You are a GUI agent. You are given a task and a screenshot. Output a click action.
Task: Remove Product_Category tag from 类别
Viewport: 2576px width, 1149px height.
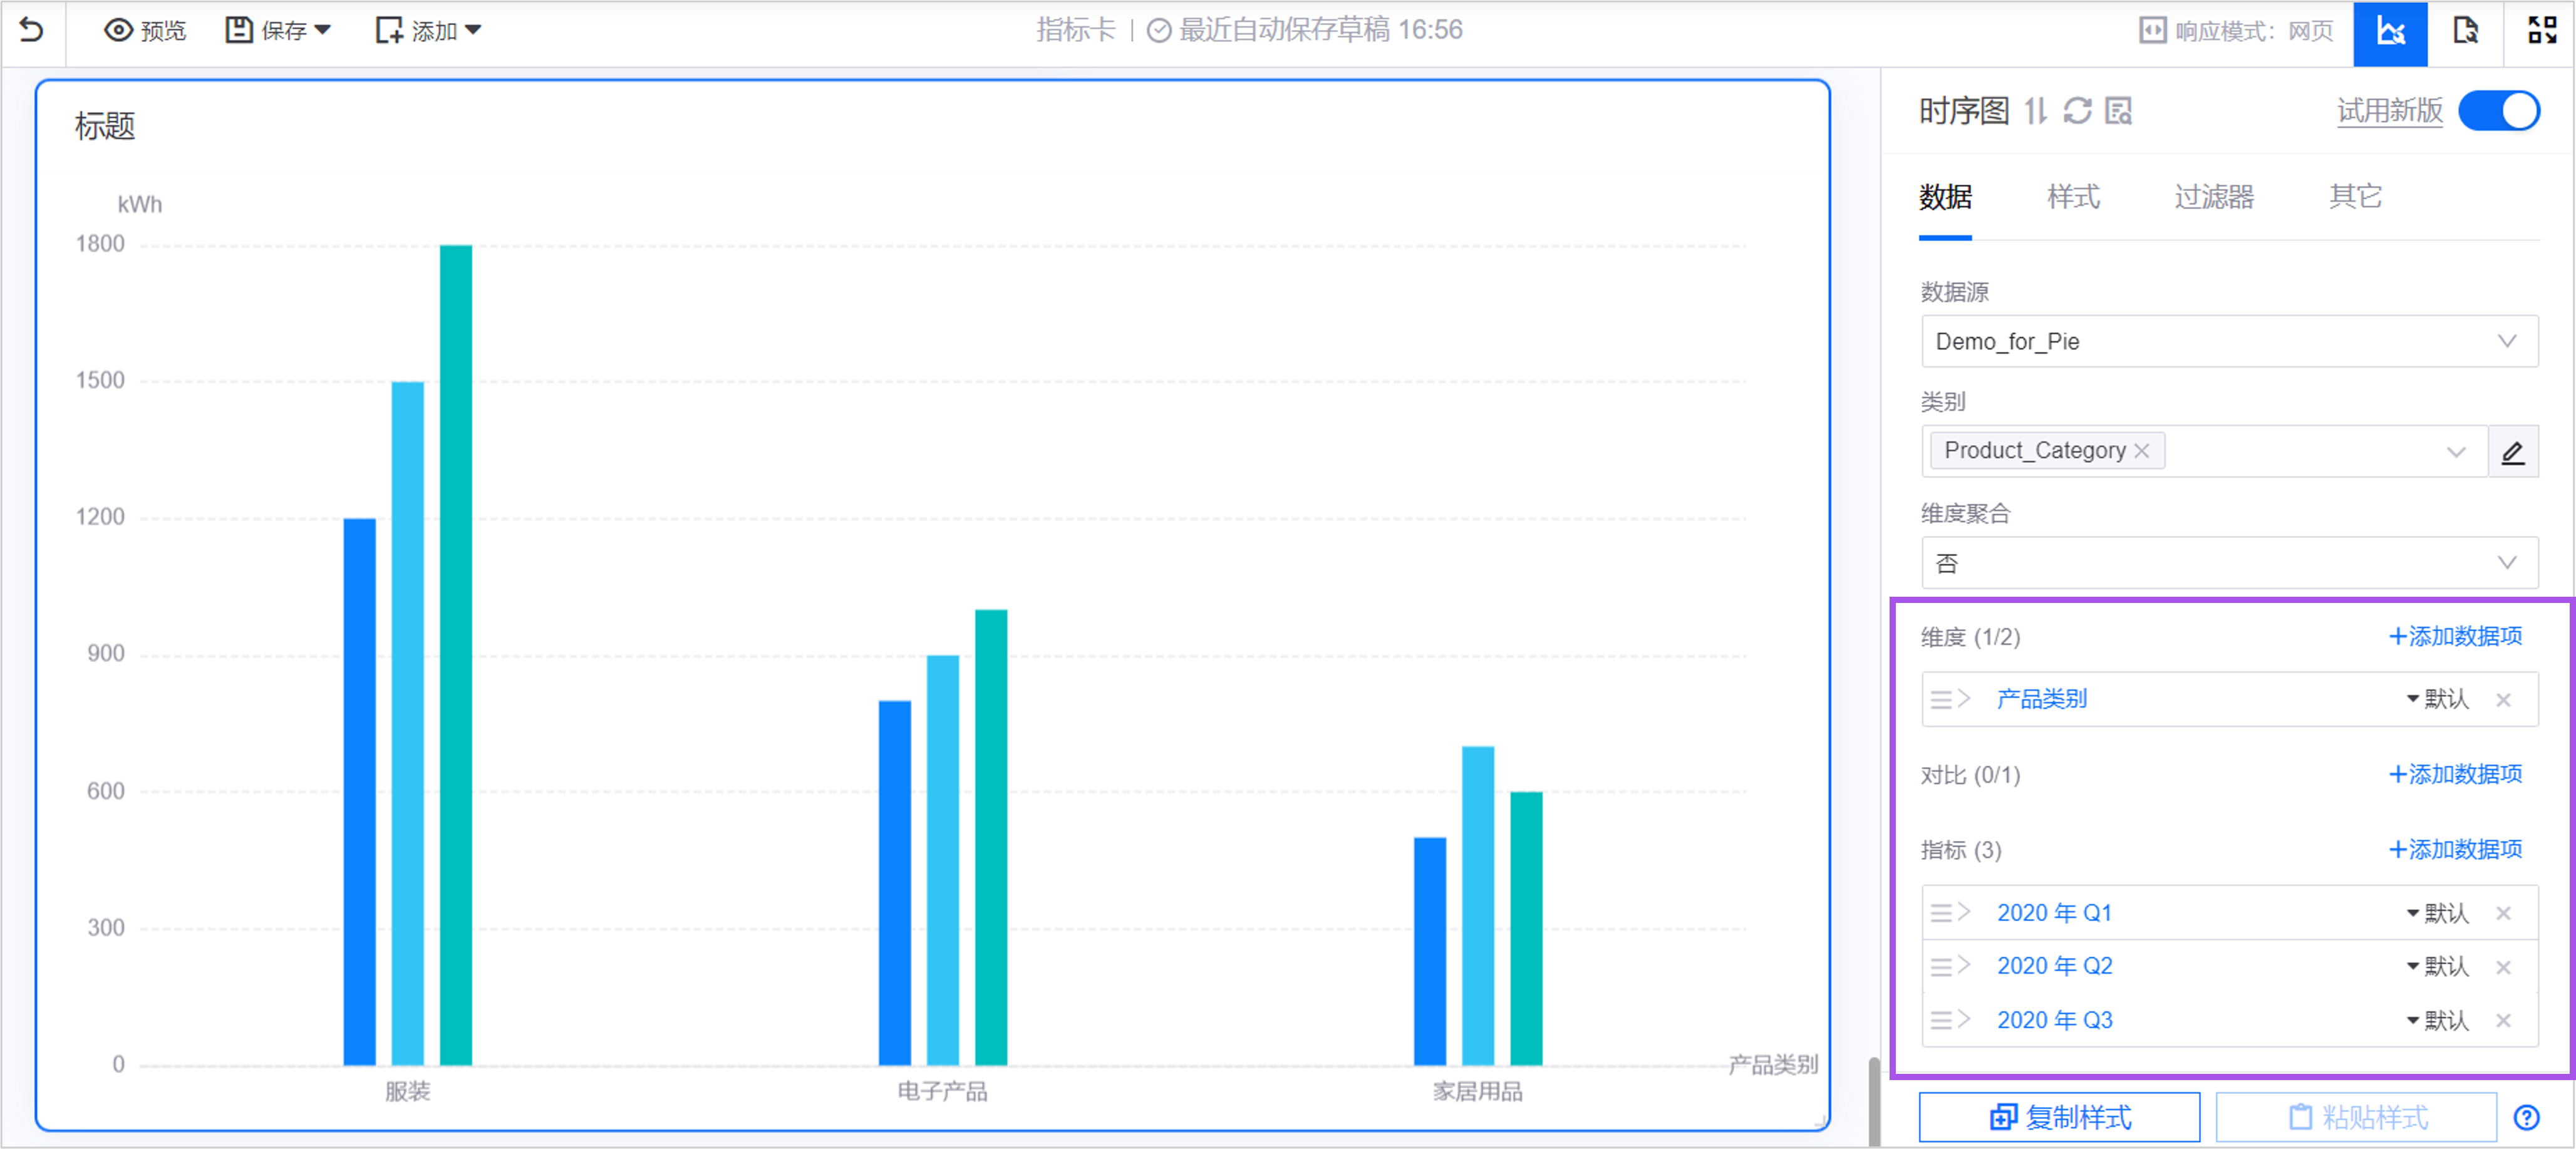click(2142, 451)
